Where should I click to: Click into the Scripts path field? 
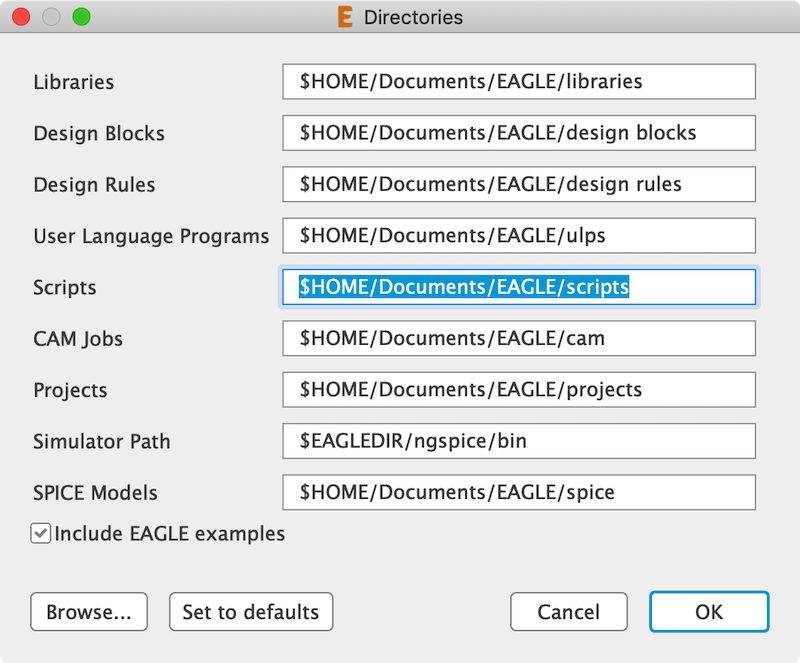coord(519,287)
